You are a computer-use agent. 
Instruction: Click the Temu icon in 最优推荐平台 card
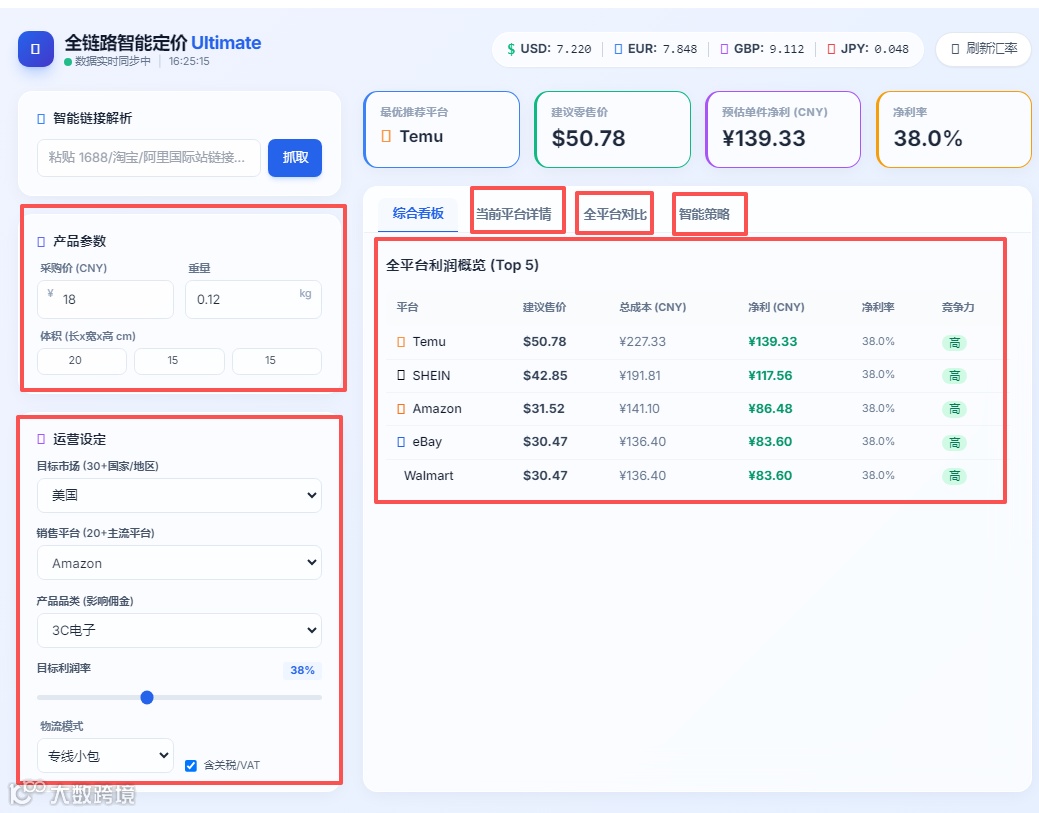tap(386, 136)
